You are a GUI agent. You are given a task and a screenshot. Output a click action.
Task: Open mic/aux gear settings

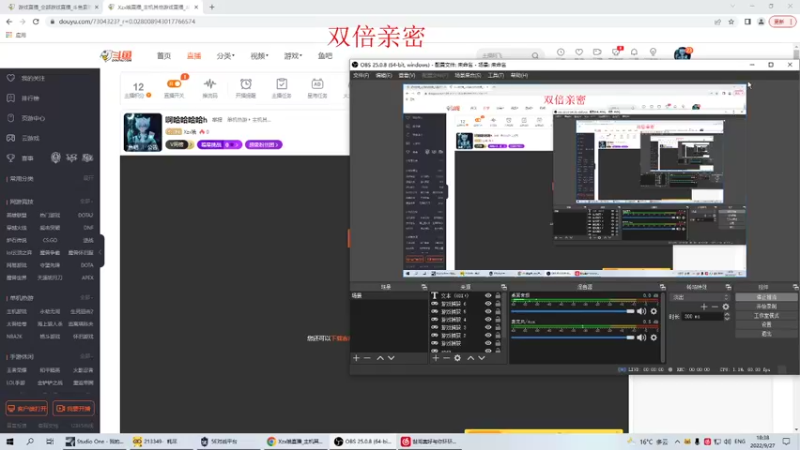[654, 338]
